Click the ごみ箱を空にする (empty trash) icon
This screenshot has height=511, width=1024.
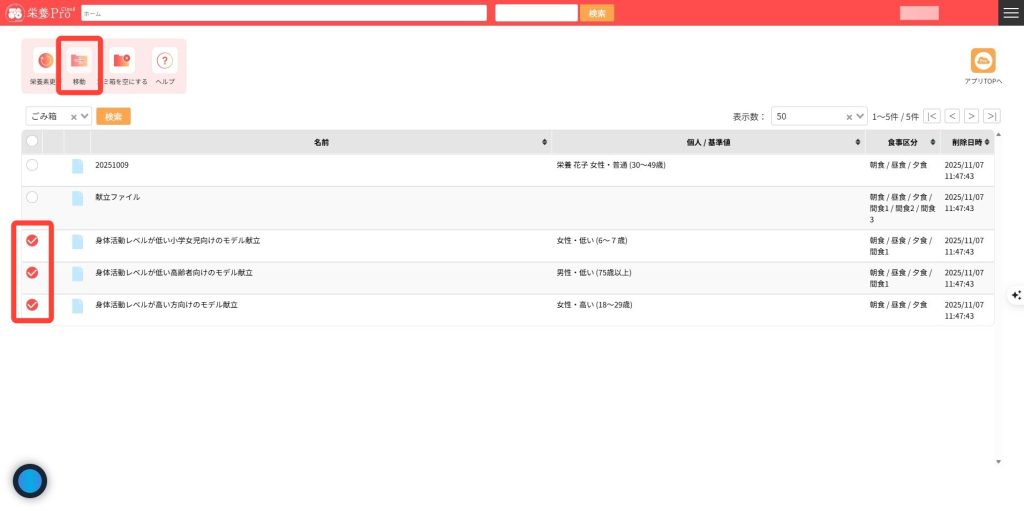123,61
